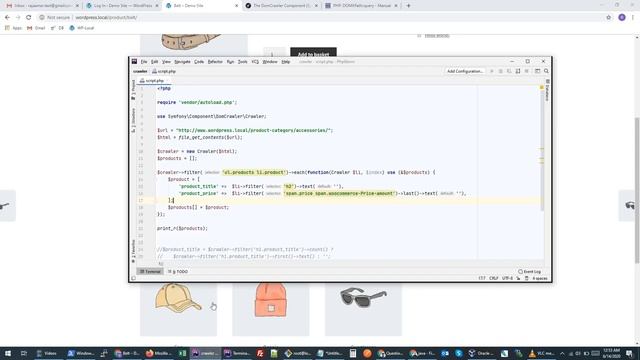Click the browser Back arrow
This screenshot has width=640, height=360.
pyautogui.click(x=7, y=18)
